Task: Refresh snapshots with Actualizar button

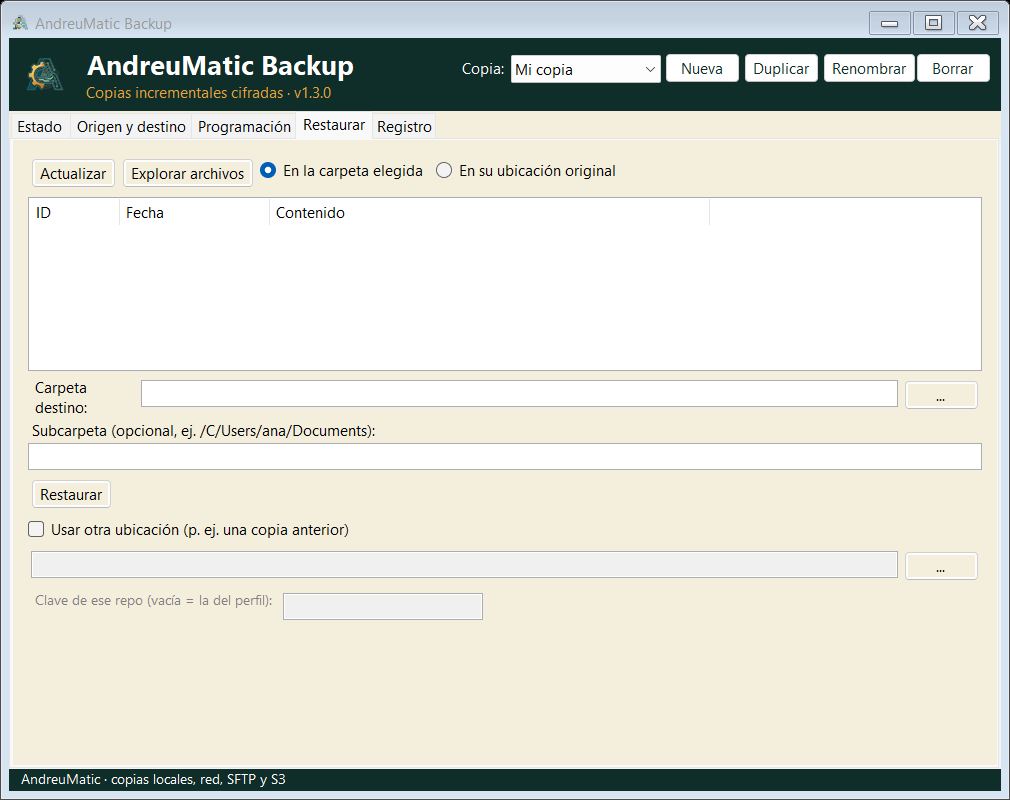Action: tap(73, 173)
